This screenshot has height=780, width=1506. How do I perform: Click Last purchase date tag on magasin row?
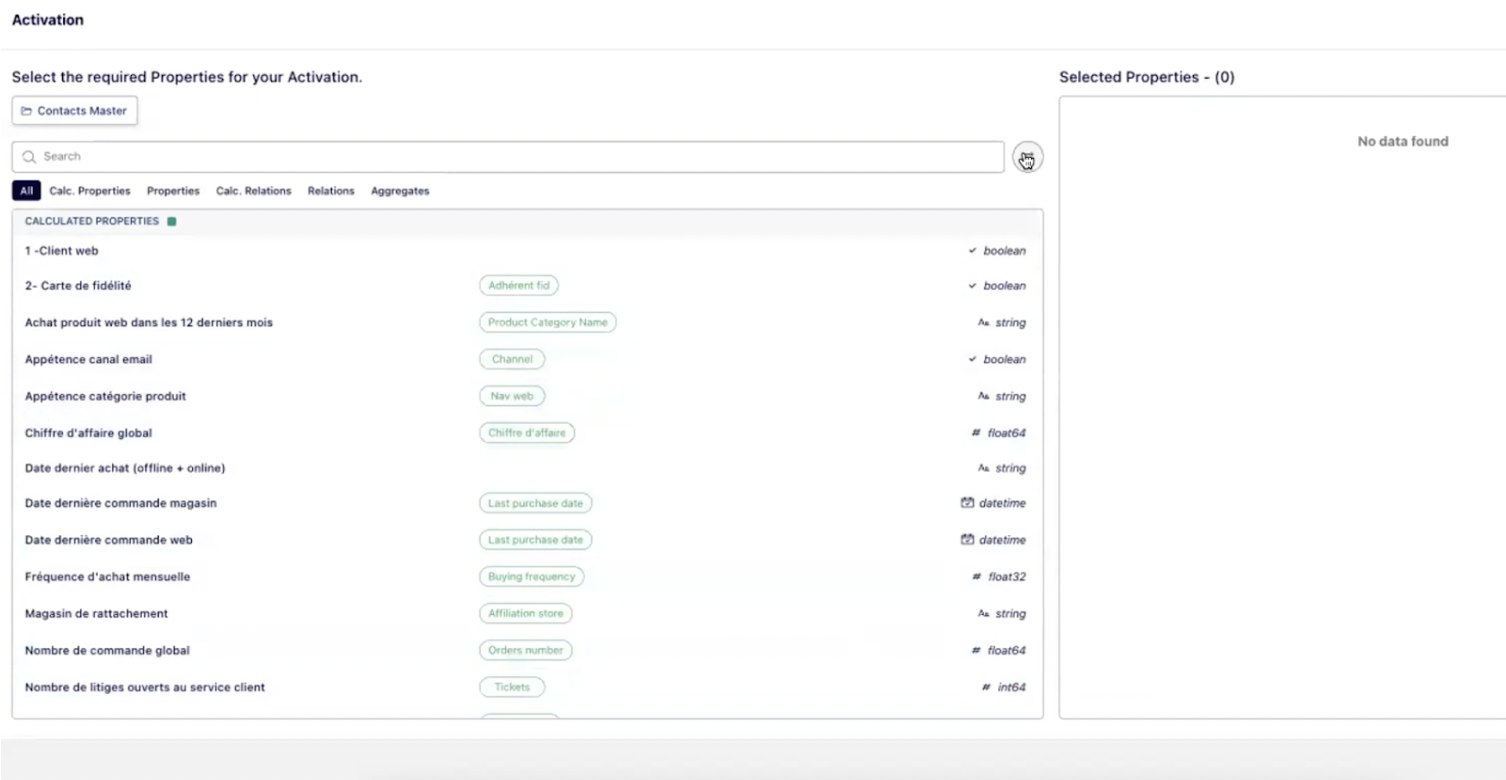click(535, 503)
